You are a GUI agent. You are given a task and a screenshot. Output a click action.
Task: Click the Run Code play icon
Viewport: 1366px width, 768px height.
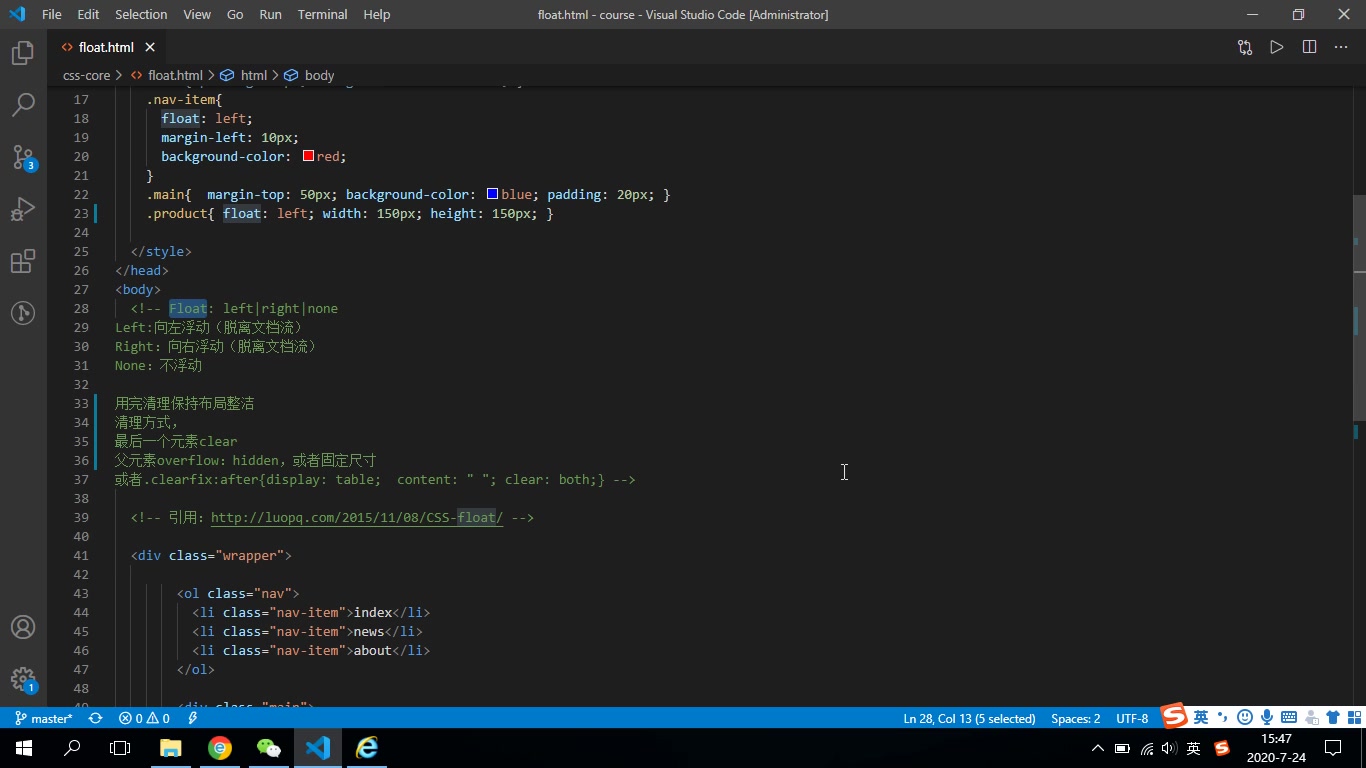(1277, 47)
